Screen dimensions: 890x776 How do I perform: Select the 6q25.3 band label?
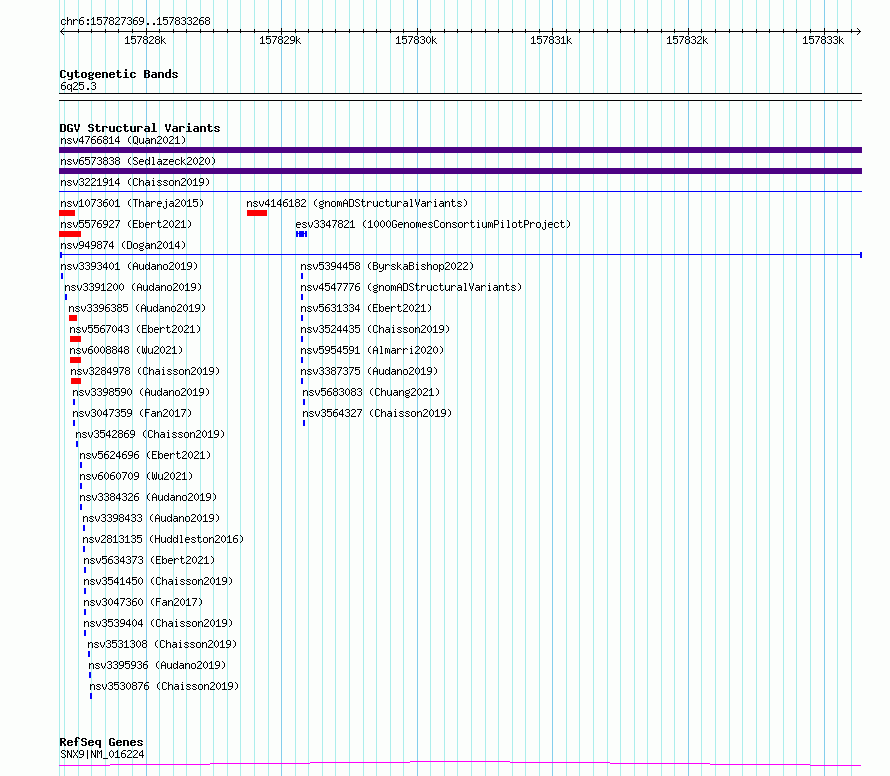click(x=78, y=86)
